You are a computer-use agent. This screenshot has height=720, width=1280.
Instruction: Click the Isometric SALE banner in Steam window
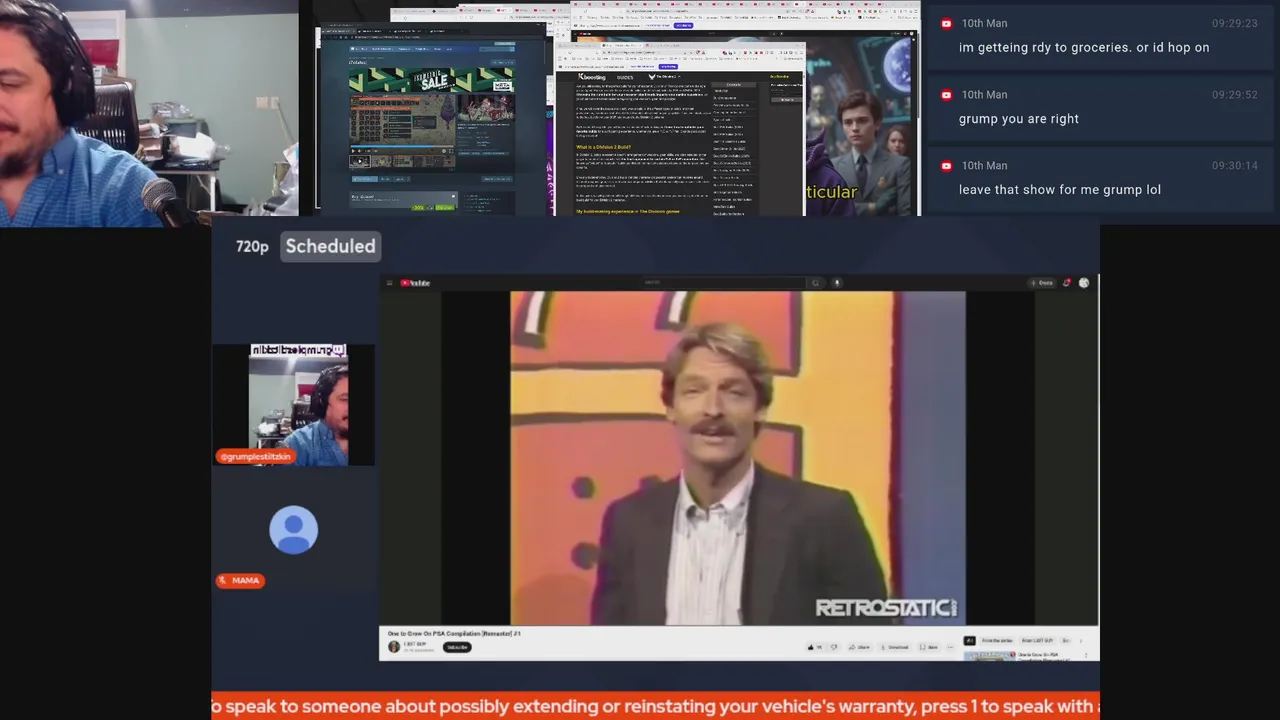[x=431, y=82]
